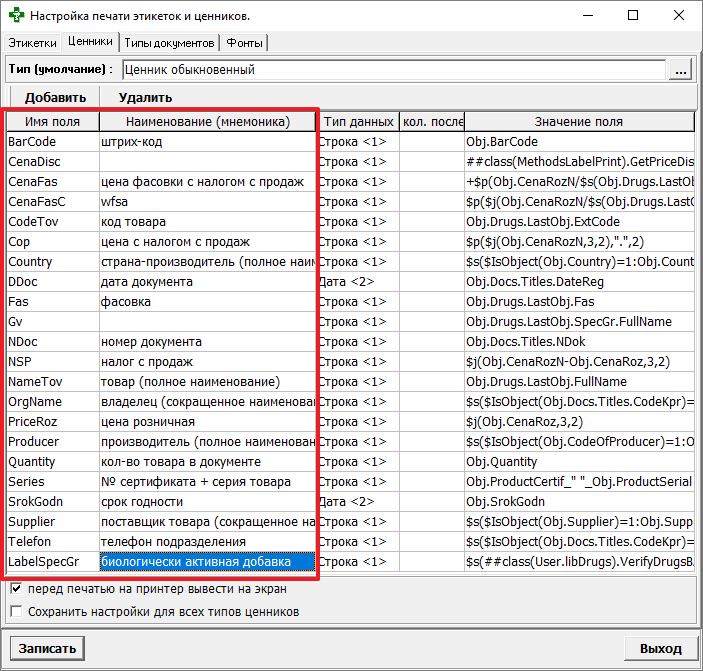Screen dimensions: 703x671
Task: Check save settings for all price tag types
Action: (15, 611)
